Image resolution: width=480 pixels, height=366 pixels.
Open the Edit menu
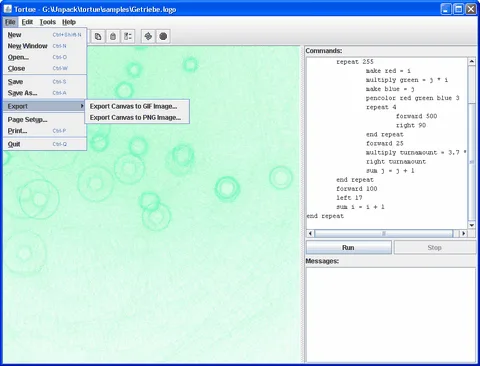[27, 22]
